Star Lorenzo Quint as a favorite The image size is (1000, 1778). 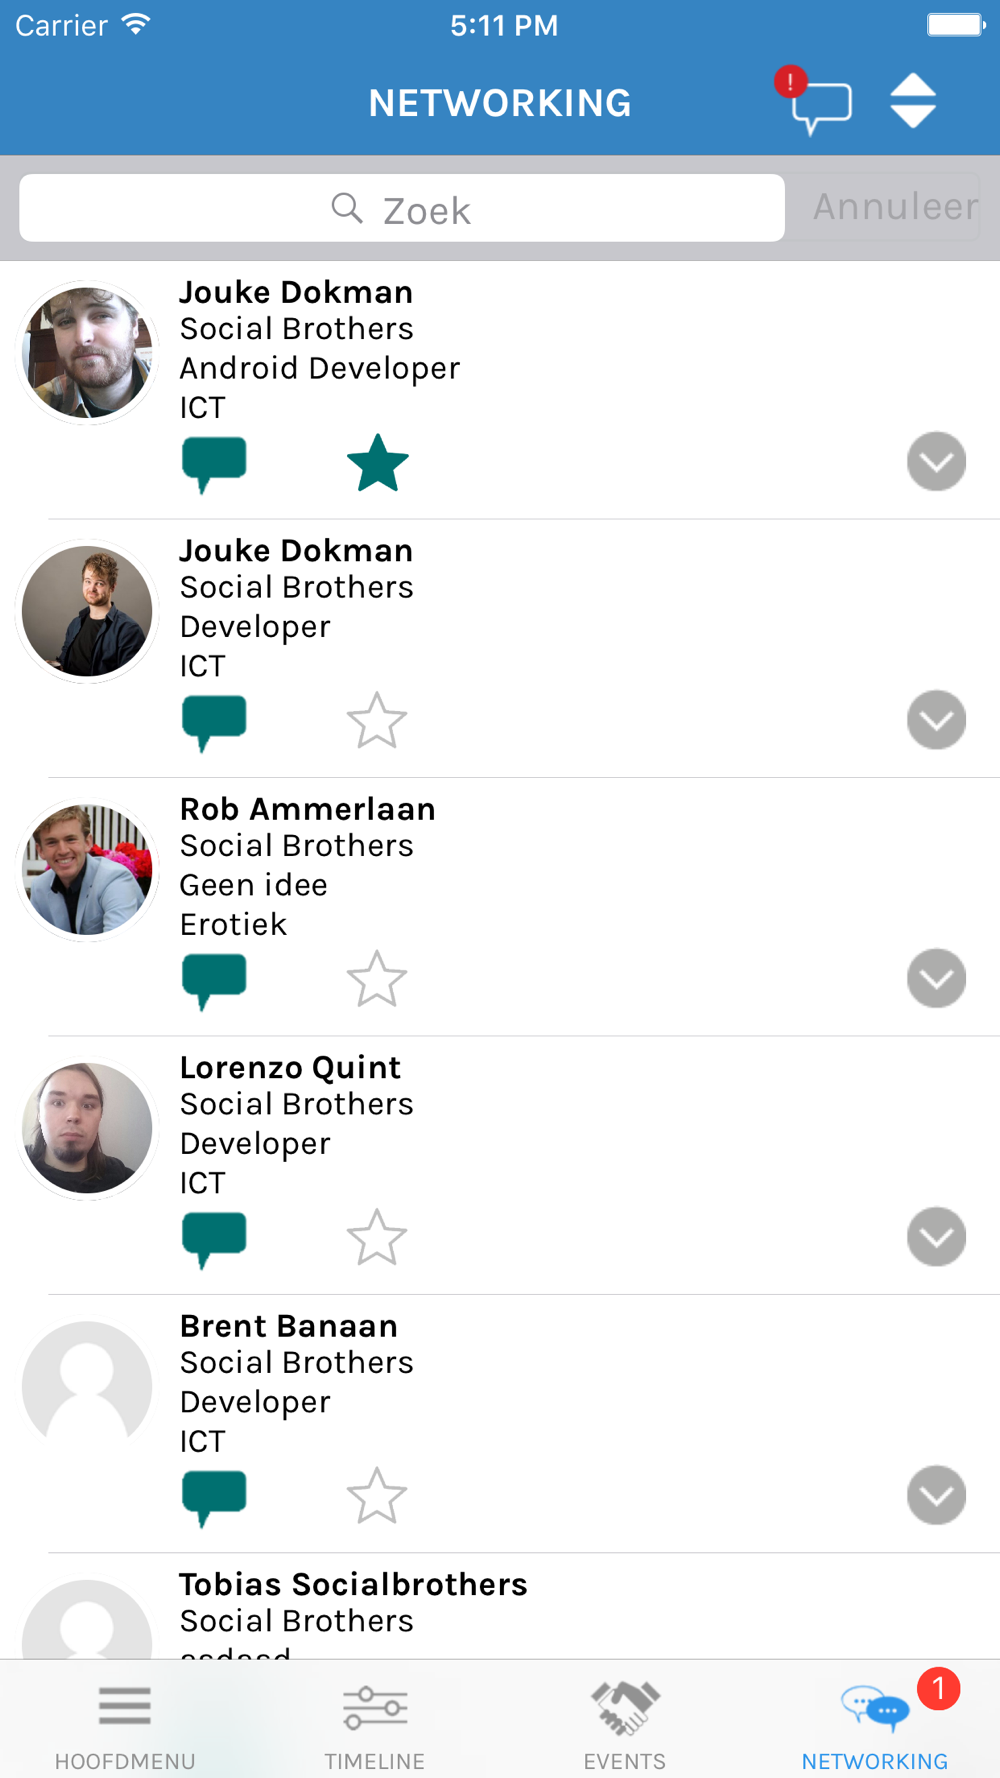click(x=377, y=1238)
